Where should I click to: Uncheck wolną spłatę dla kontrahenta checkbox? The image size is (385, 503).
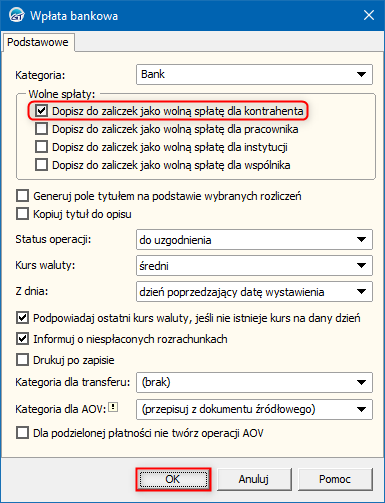[x=41, y=111]
